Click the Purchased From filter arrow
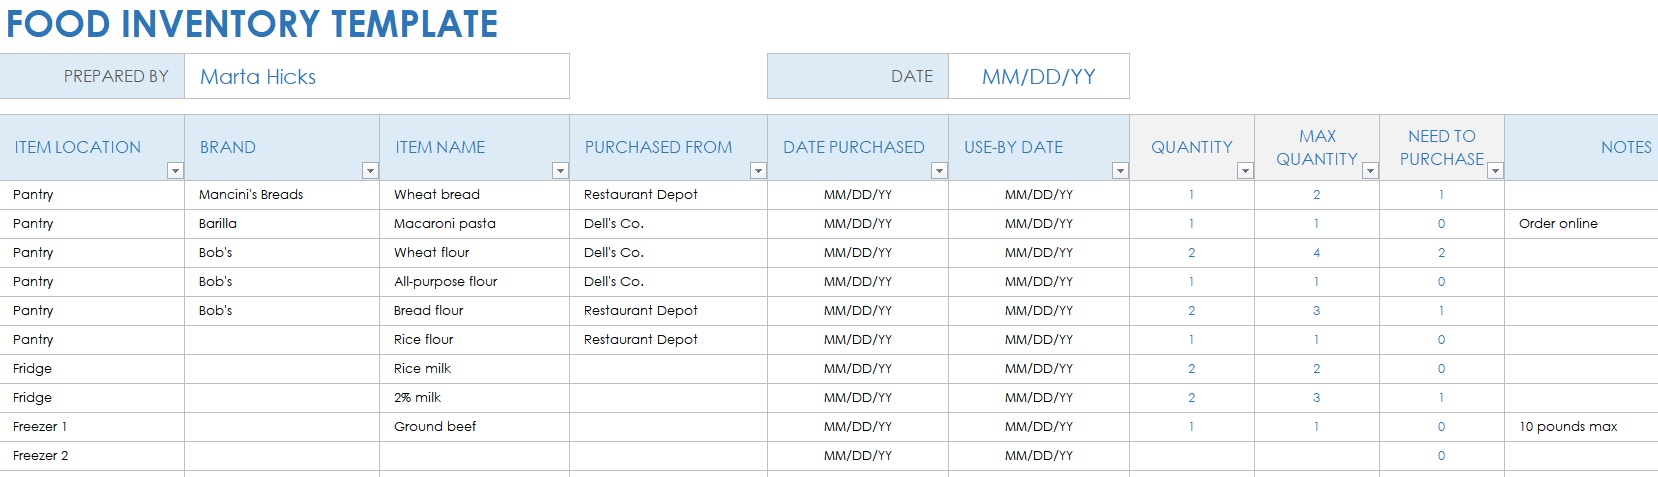 tap(758, 171)
